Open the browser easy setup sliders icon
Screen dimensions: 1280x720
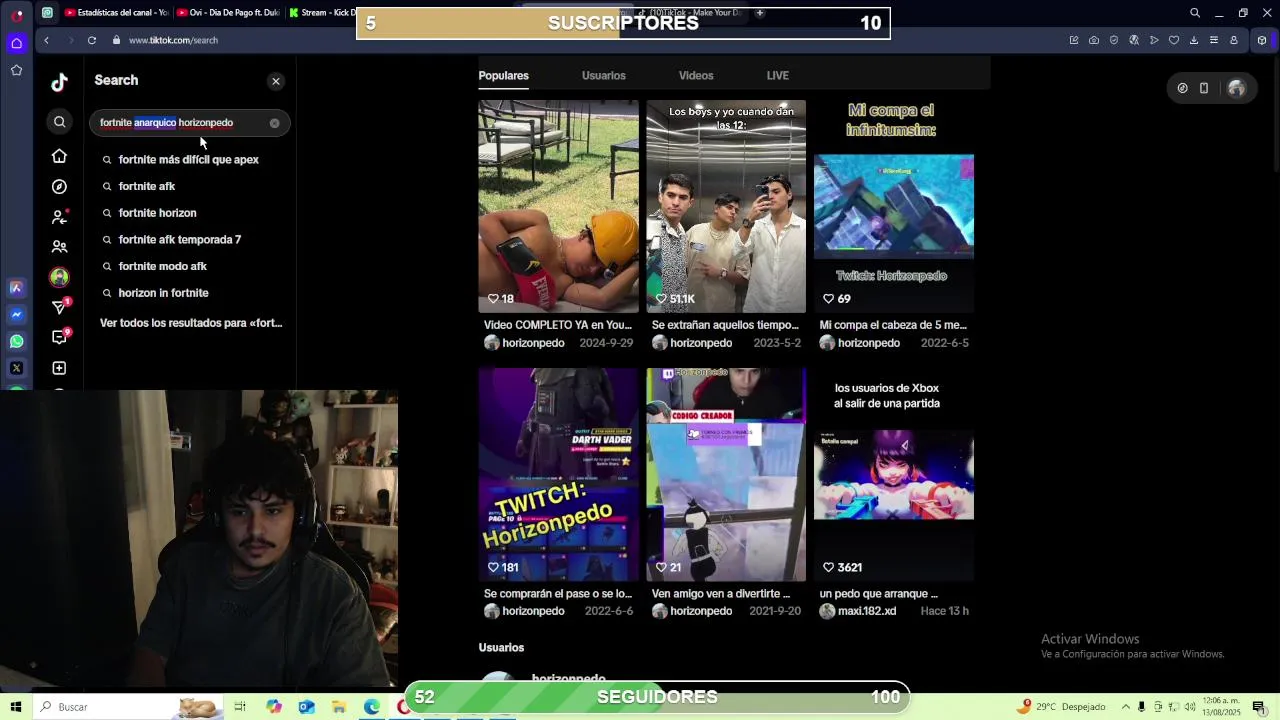click(x=1214, y=40)
